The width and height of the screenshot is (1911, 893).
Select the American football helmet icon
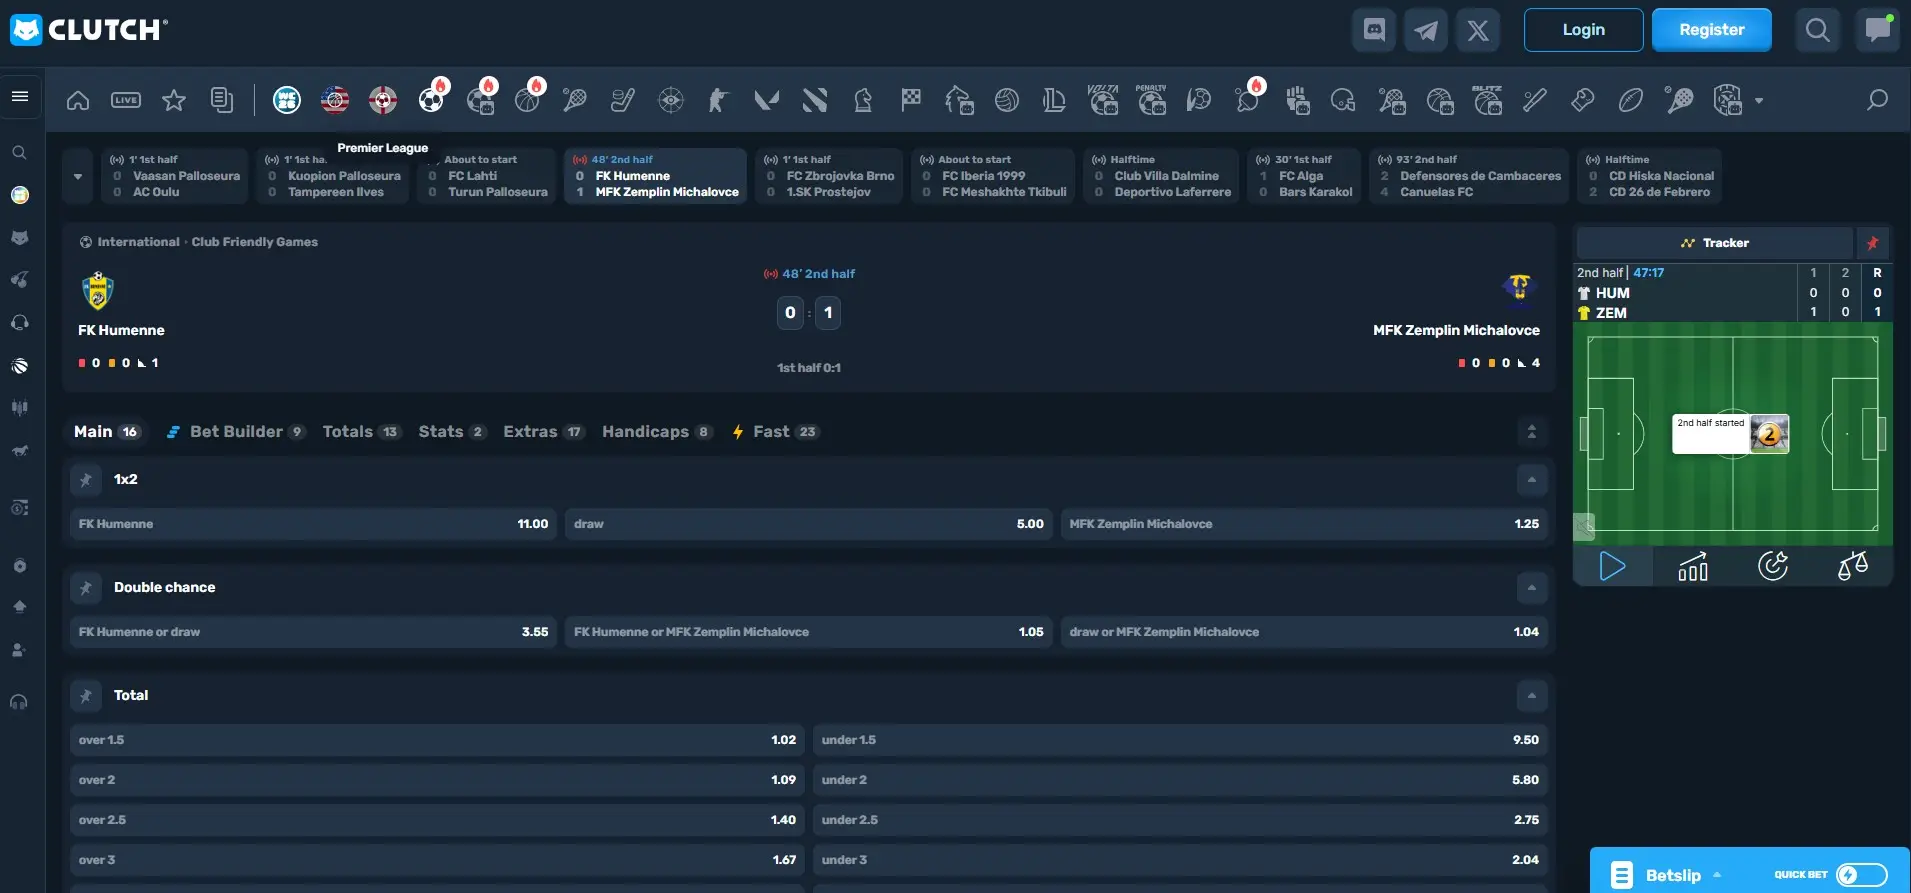1343,100
